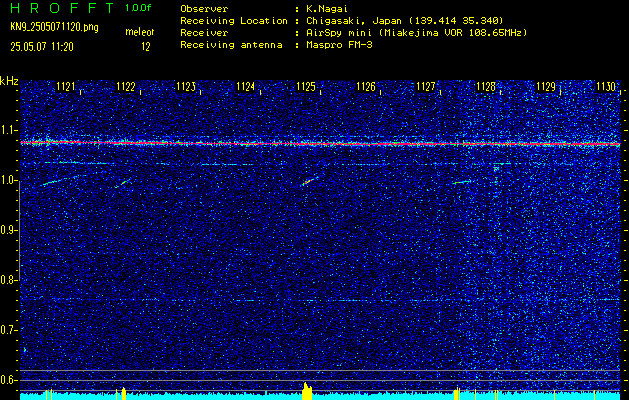Select filename KN9_2505071120.png

coord(54,27)
